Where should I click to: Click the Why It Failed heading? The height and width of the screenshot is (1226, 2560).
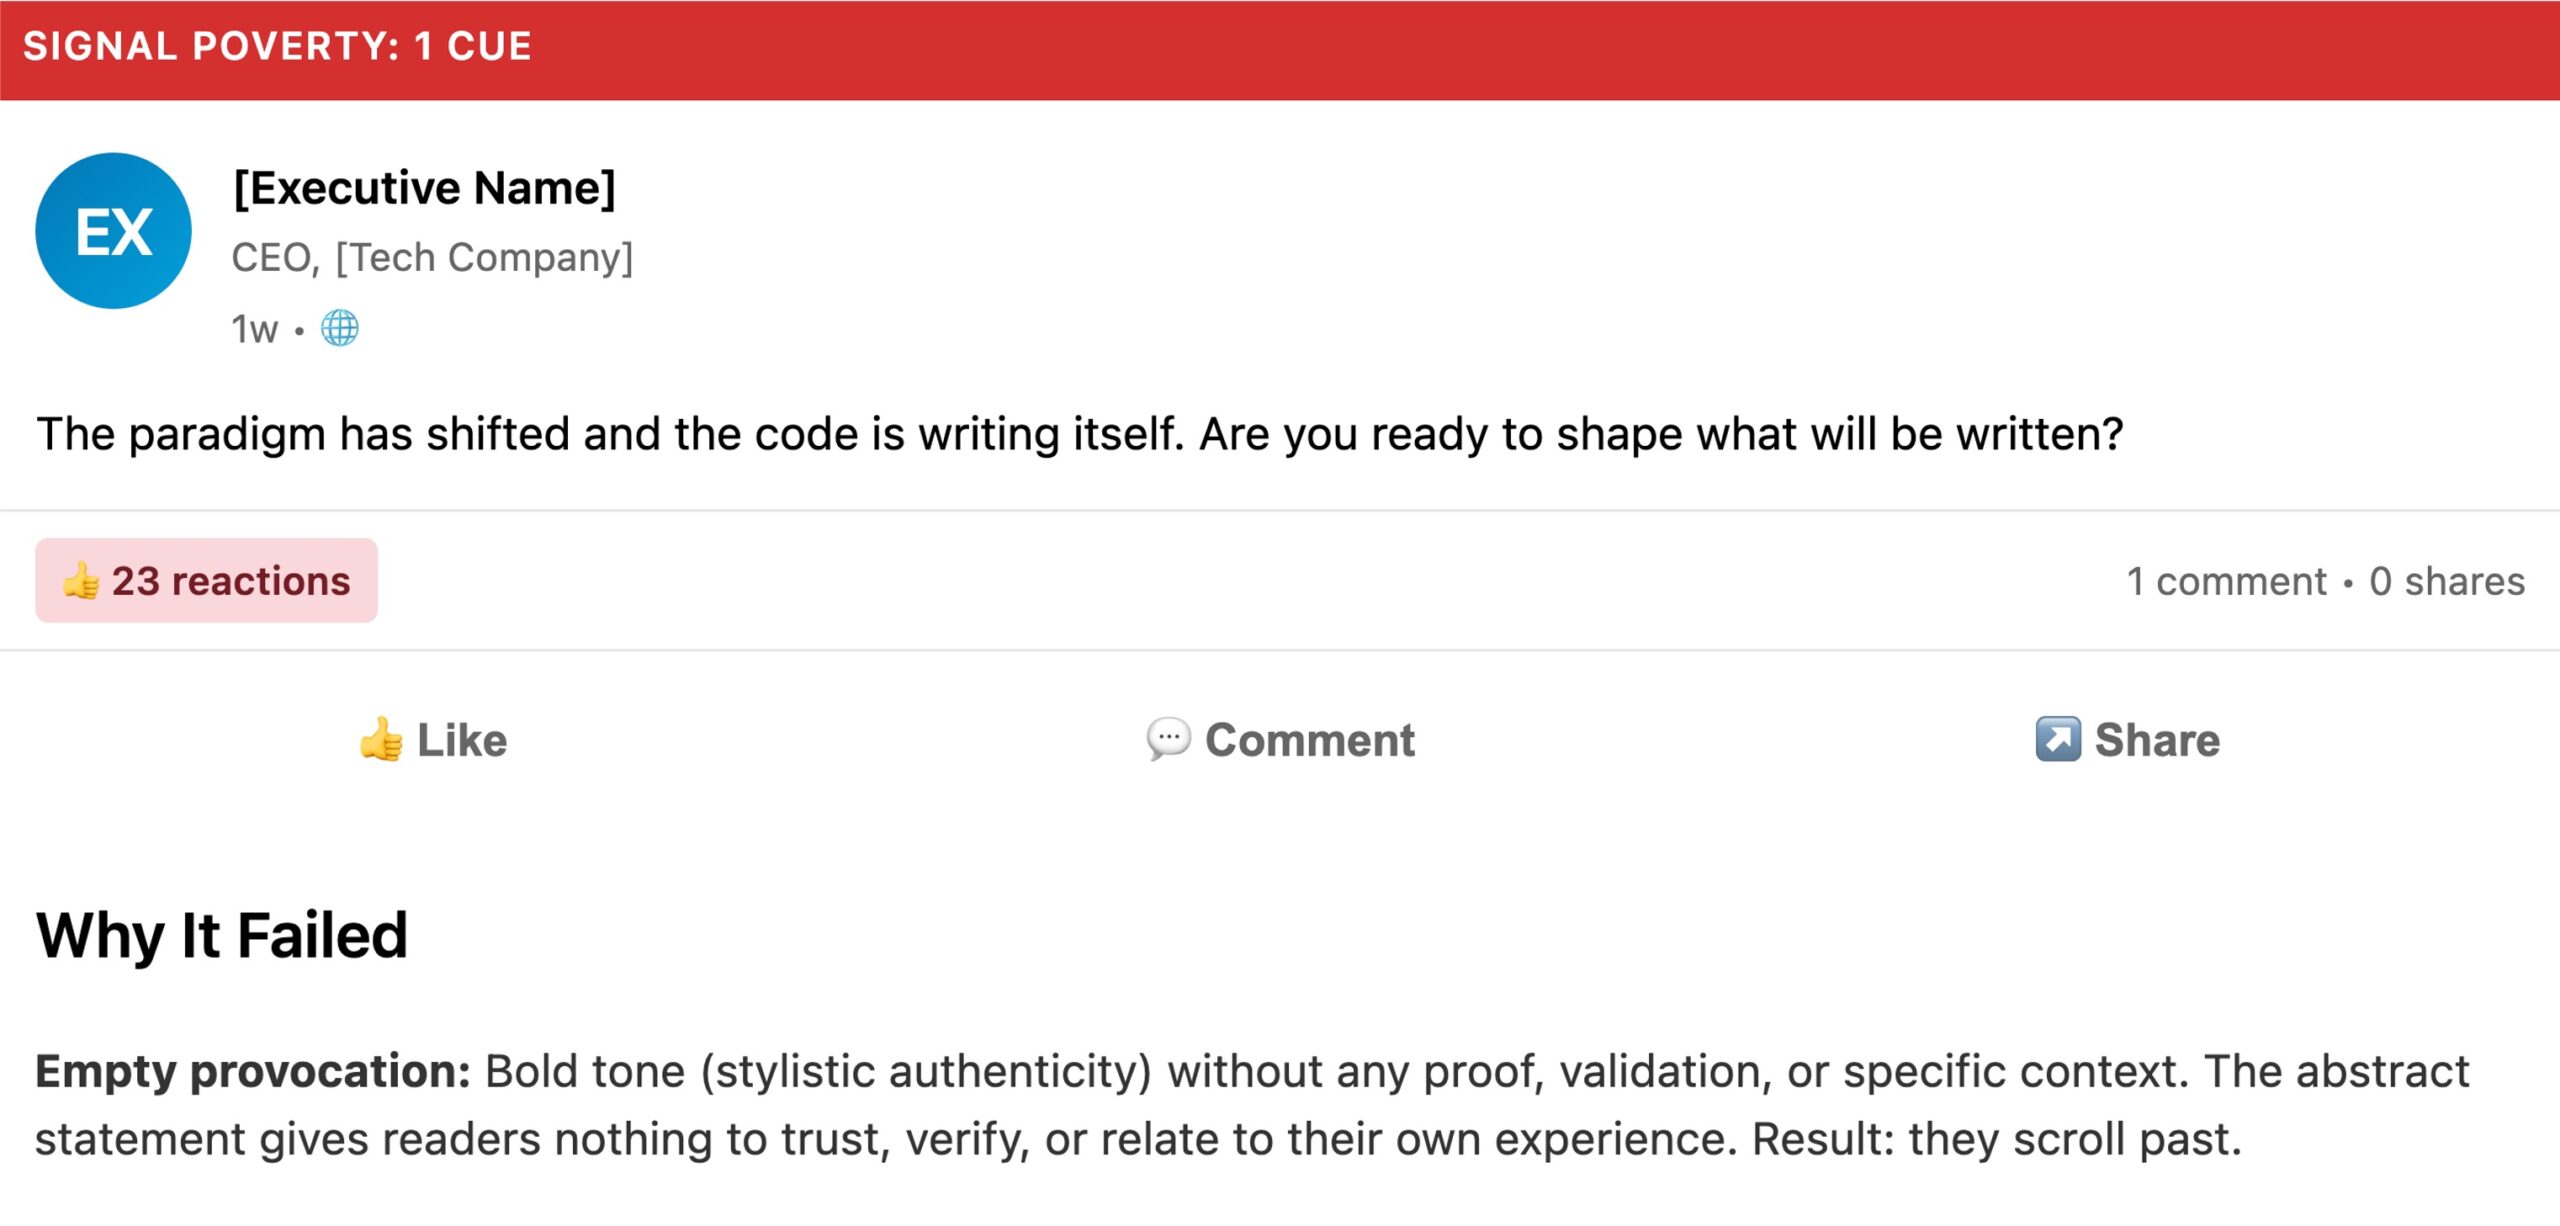[x=222, y=935]
